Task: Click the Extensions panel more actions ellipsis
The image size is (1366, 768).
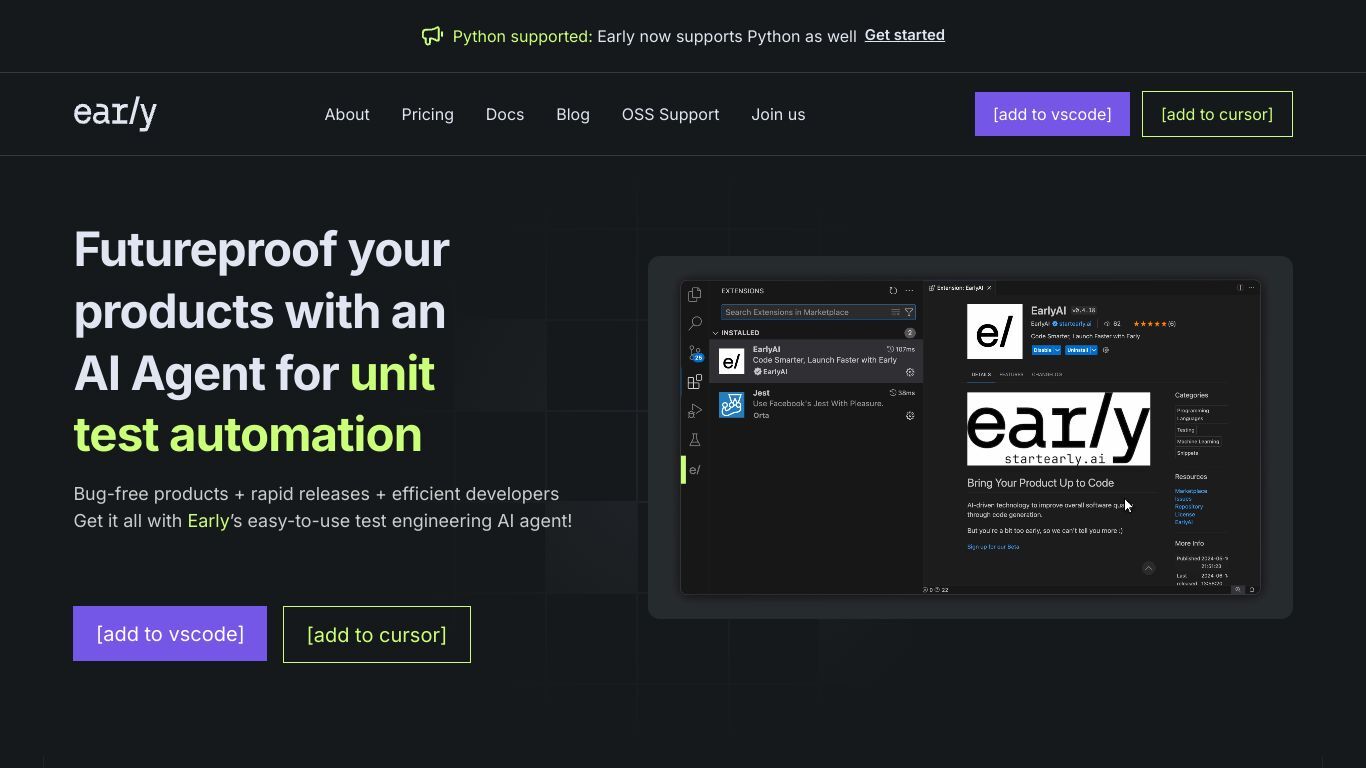Action: click(909, 291)
